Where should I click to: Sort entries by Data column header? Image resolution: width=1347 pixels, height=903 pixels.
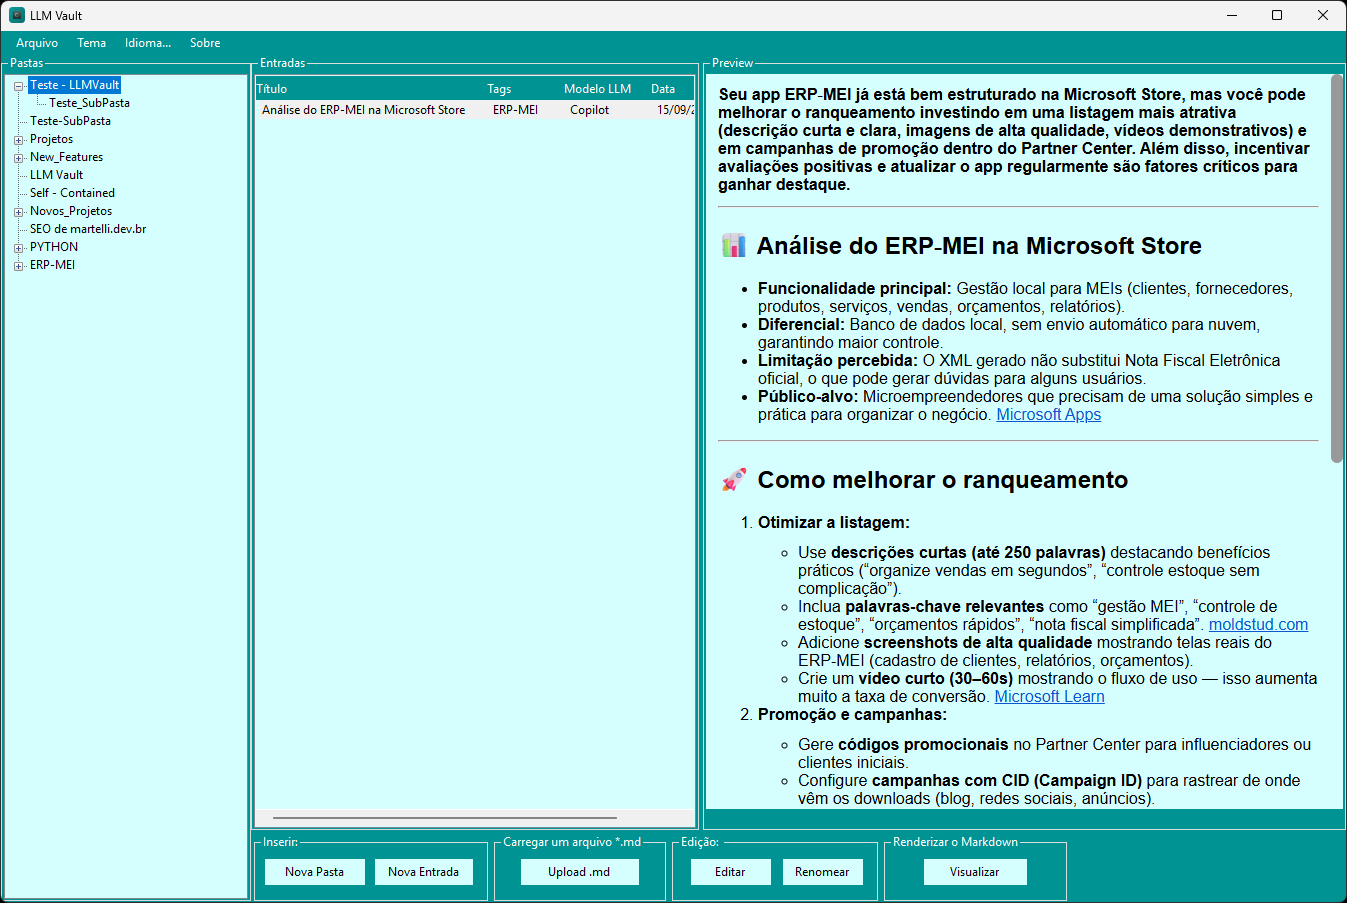[x=670, y=89]
